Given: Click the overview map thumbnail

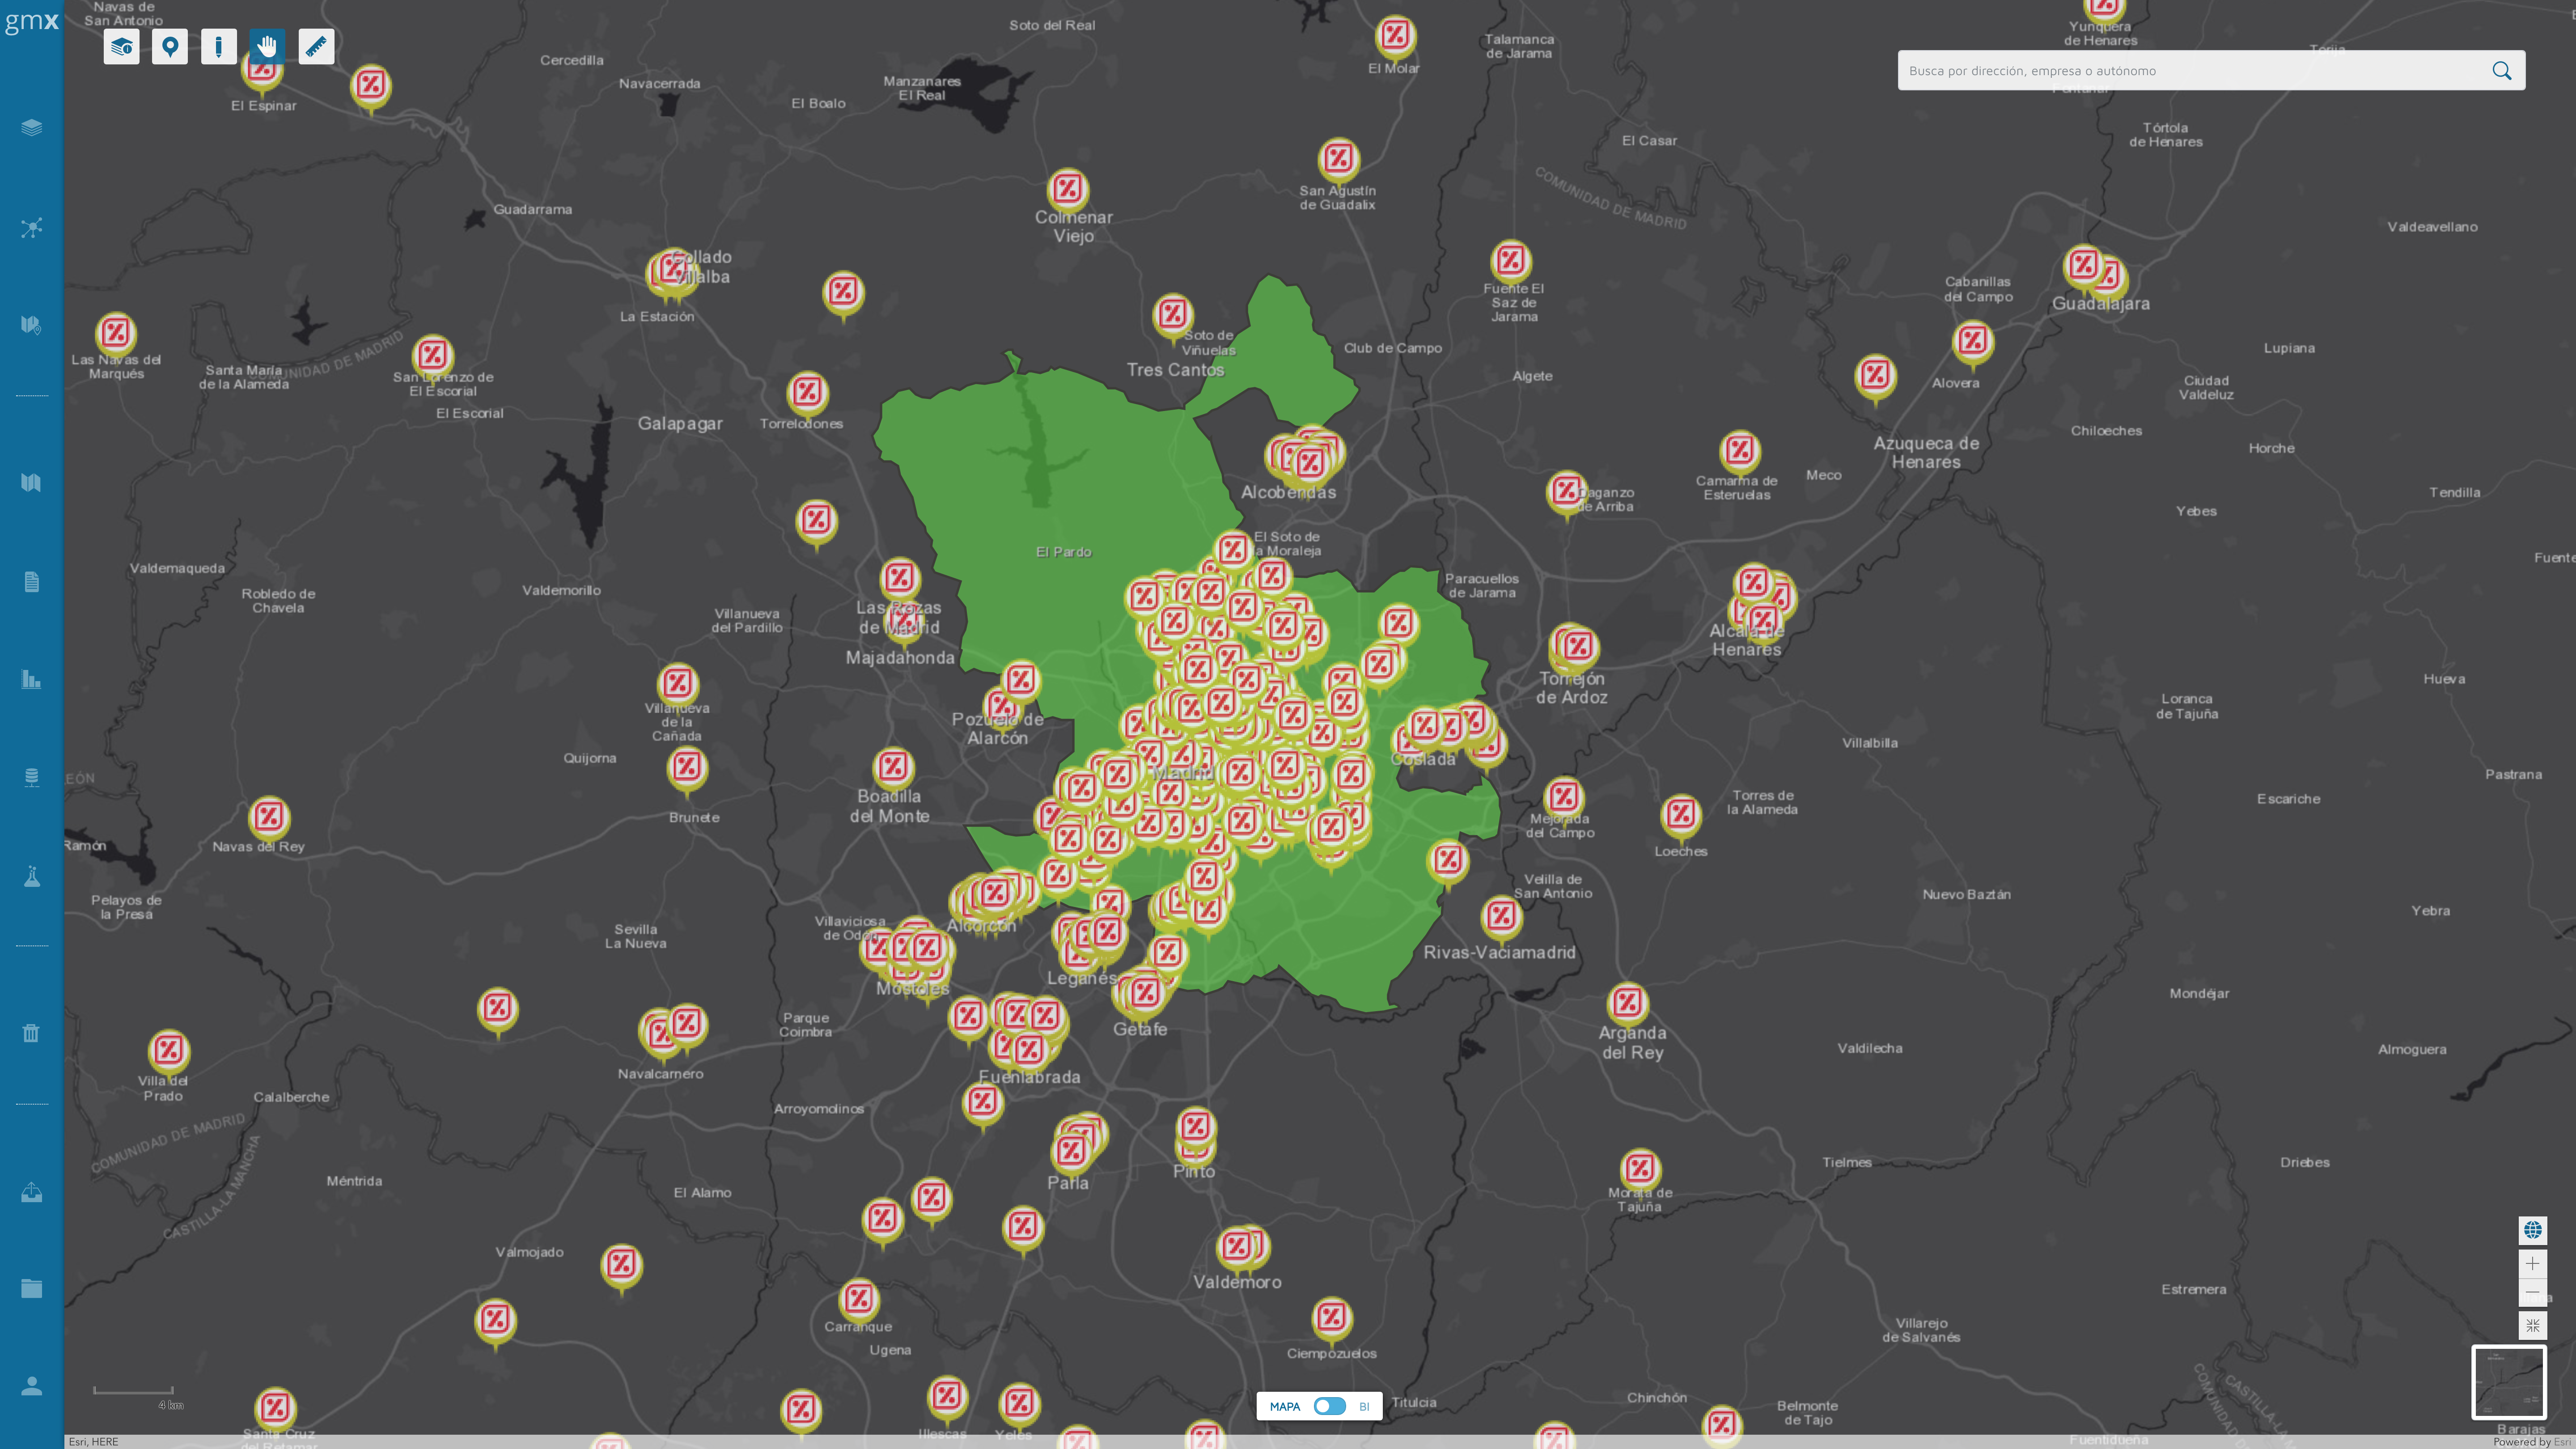Looking at the screenshot, I should (x=2508, y=1382).
